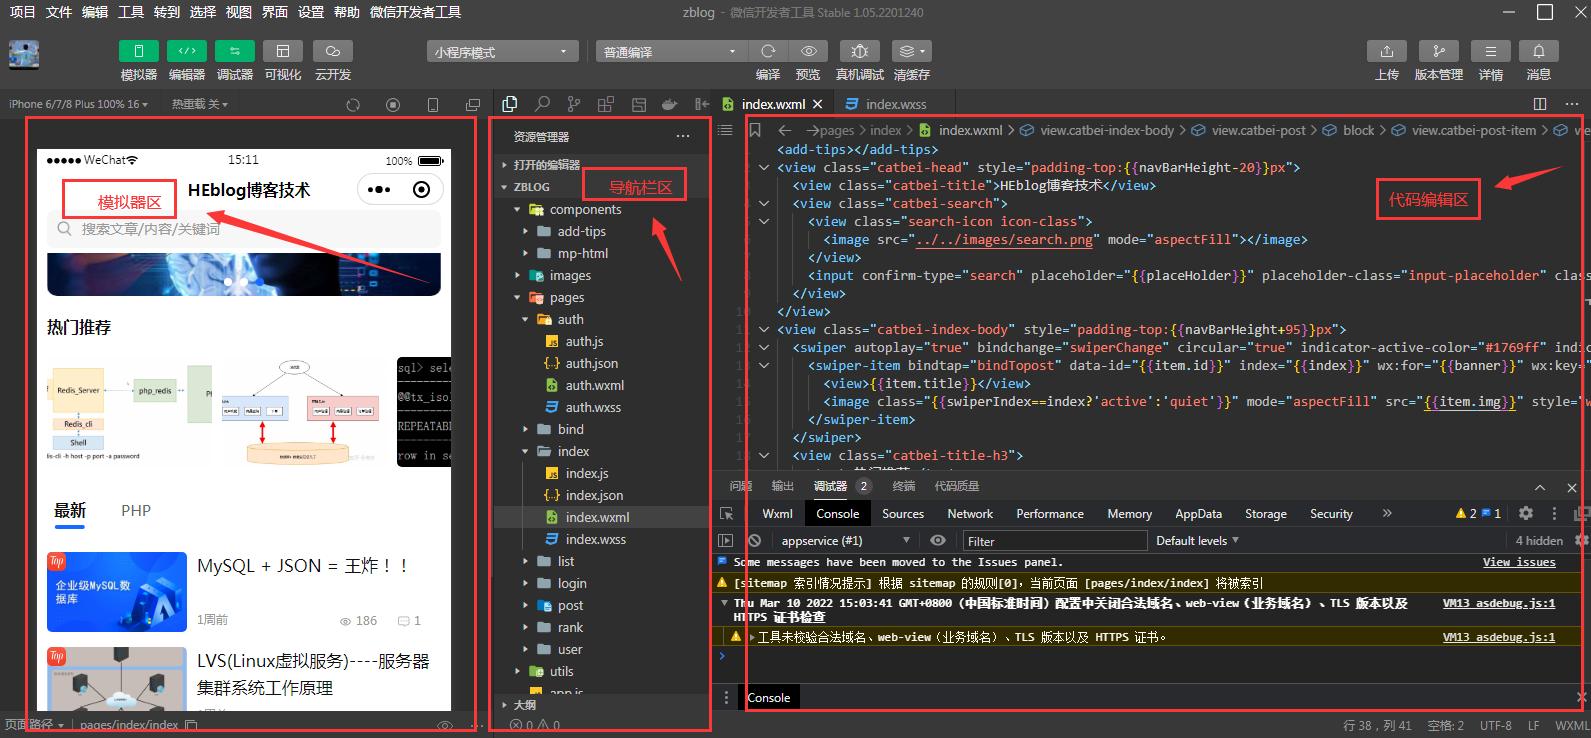Switch to the AppData devtools tab

coord(1198,514)
